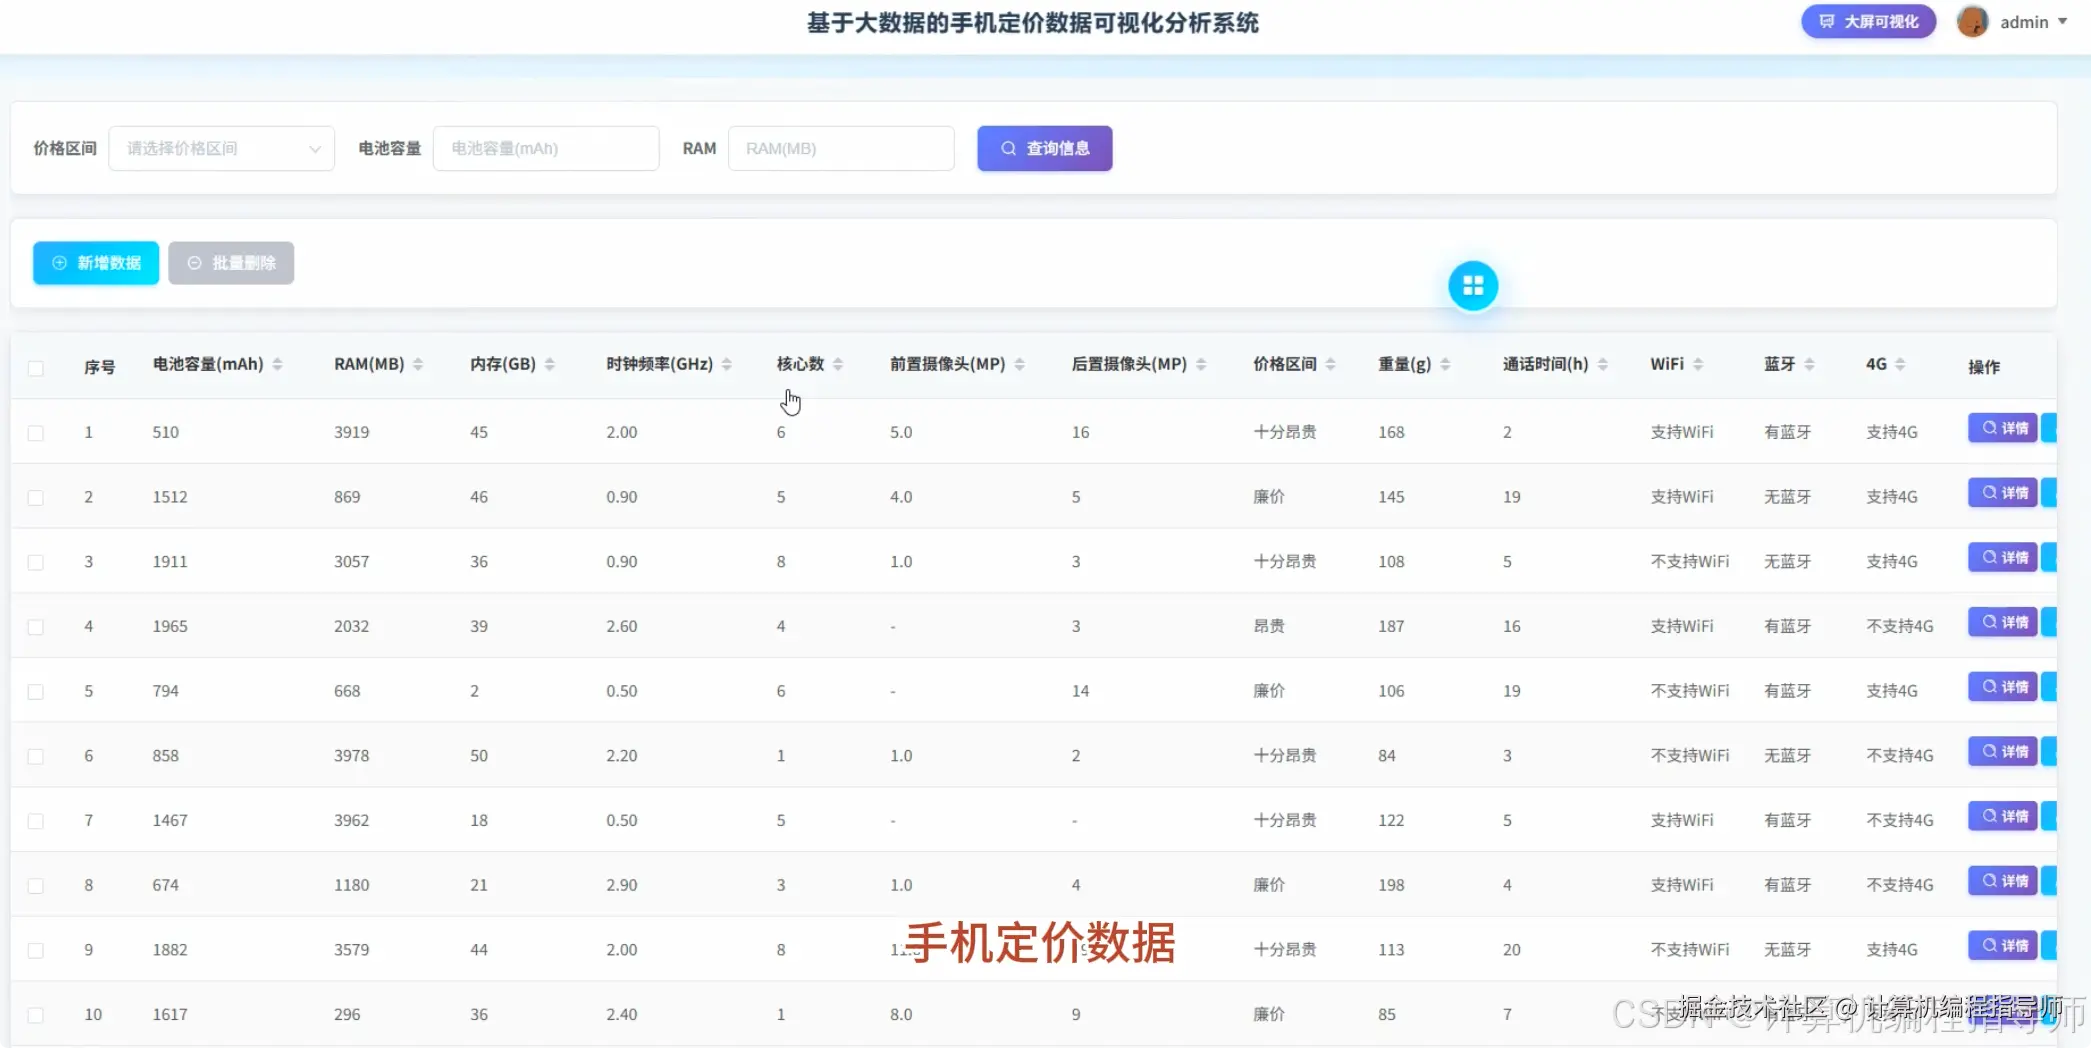Toggle the select-all checkbox in table header
The width and height of the screenshot is (2091, 1048).
[37, 367]
